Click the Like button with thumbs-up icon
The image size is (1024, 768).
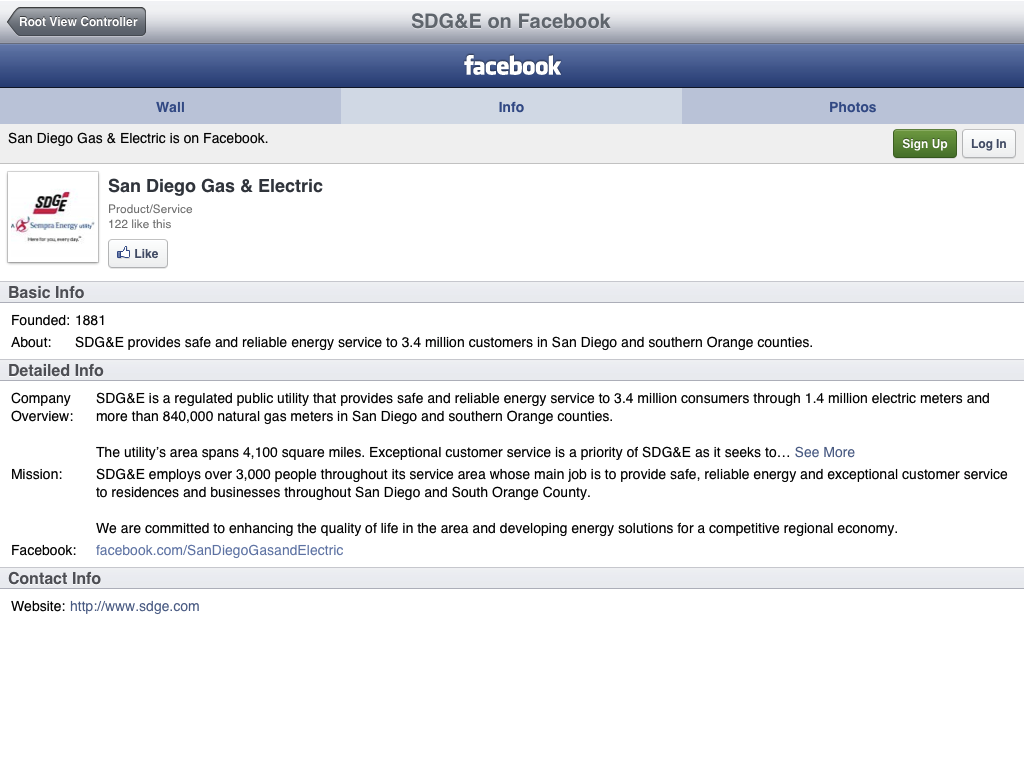138,253
